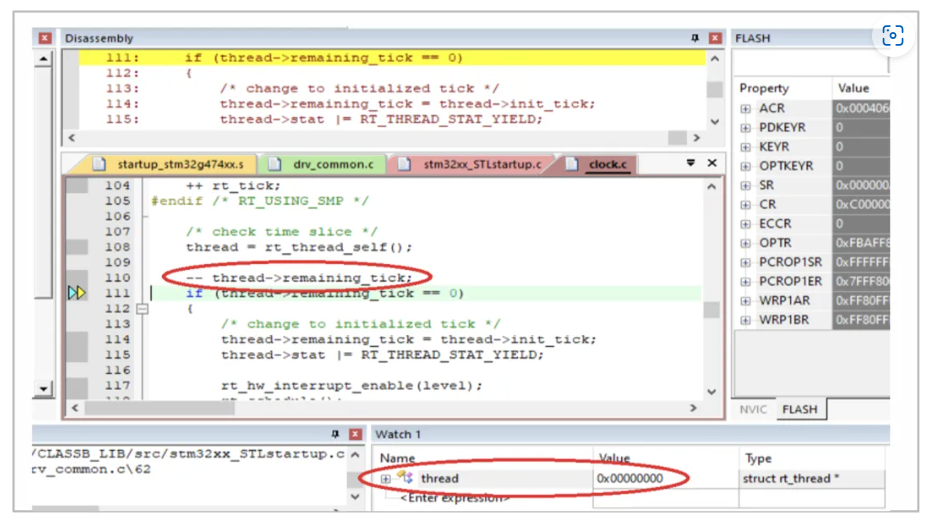Expand the PCROP1ER register property

[745, 282]
